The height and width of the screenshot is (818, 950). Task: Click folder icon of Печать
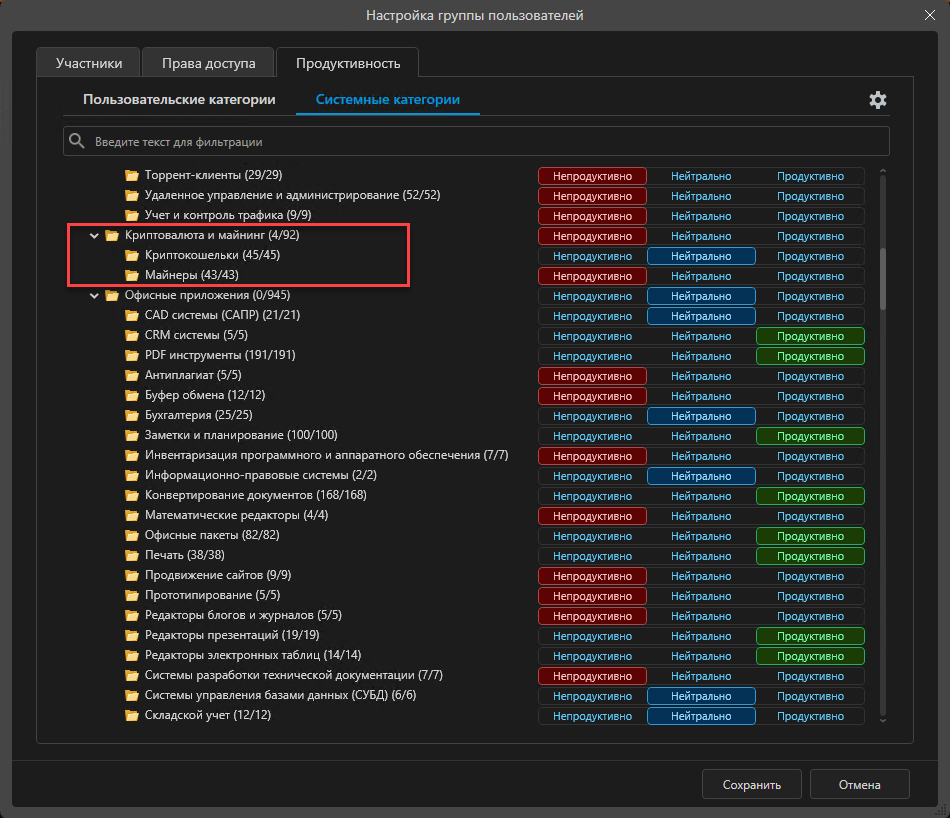pyautogui.click(x=132, y=556)
